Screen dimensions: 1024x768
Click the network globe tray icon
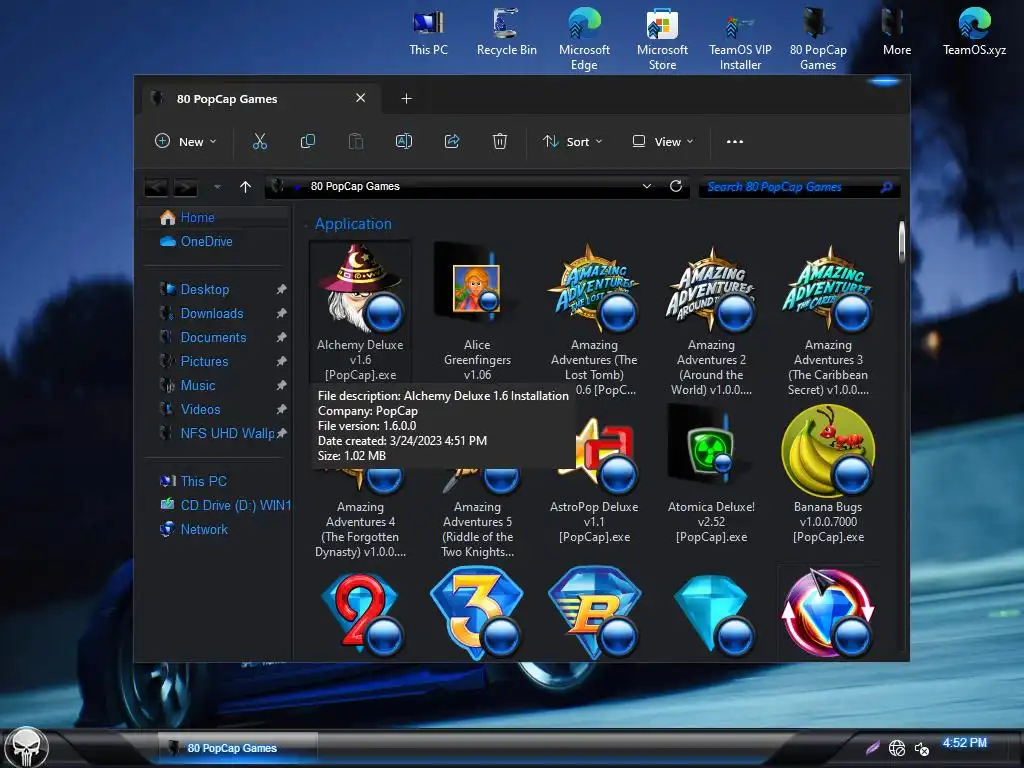pos(897,748)
